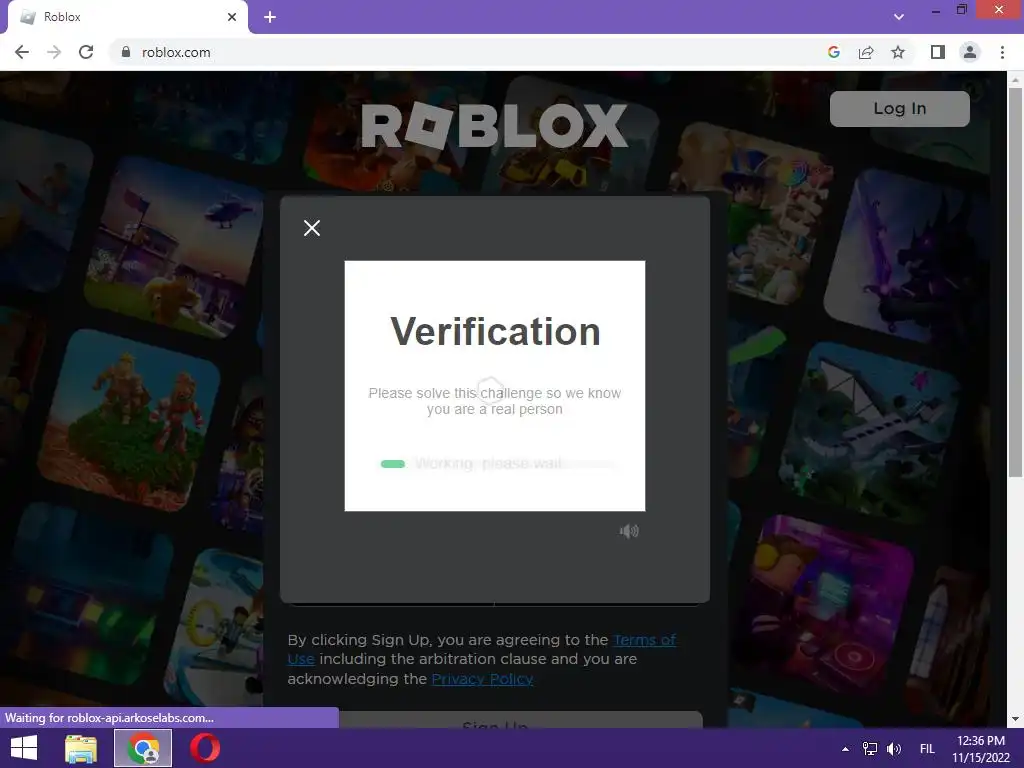Close the Roblox tab
1024x768 pixels.
point(232,17)
